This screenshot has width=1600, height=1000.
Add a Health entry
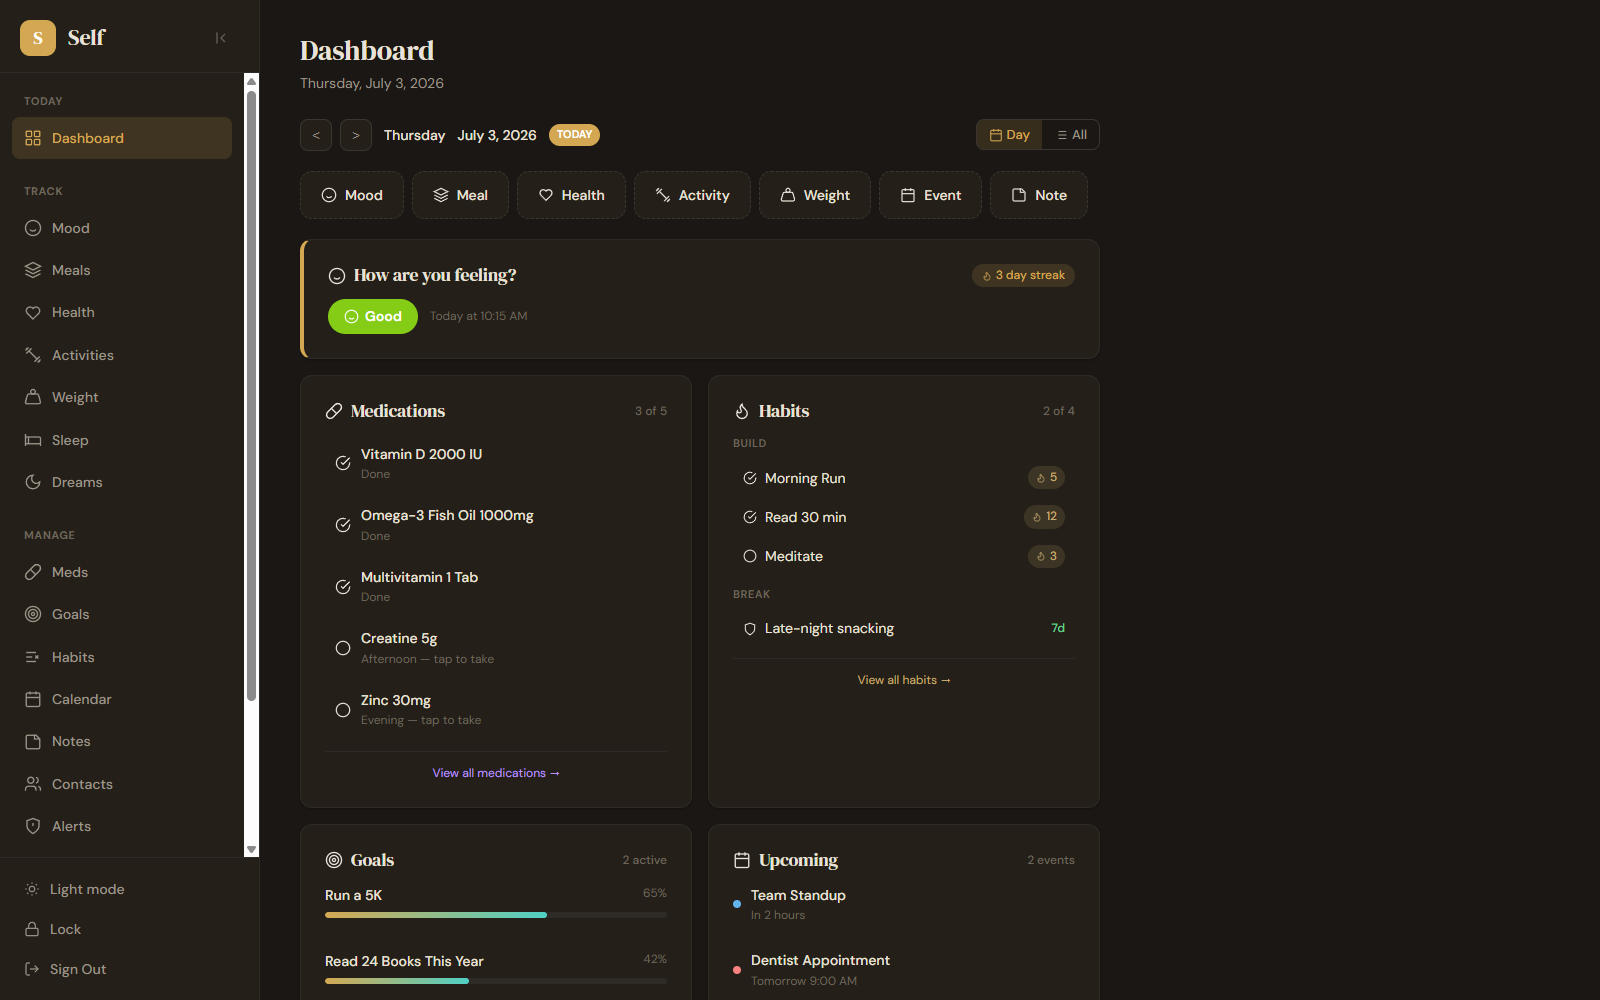coord(571,195)
